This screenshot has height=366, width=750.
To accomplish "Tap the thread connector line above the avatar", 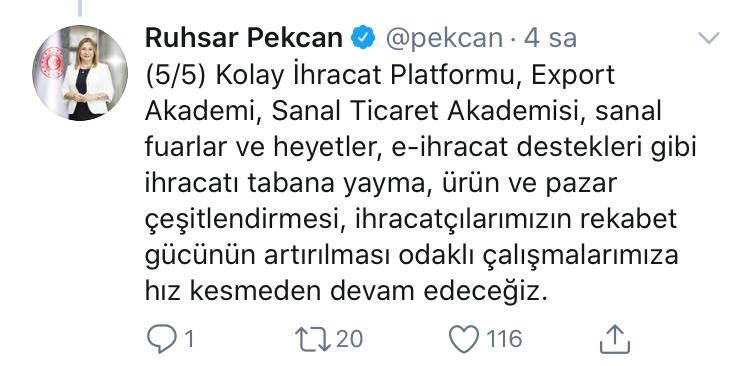I will (x=80, y=8).
